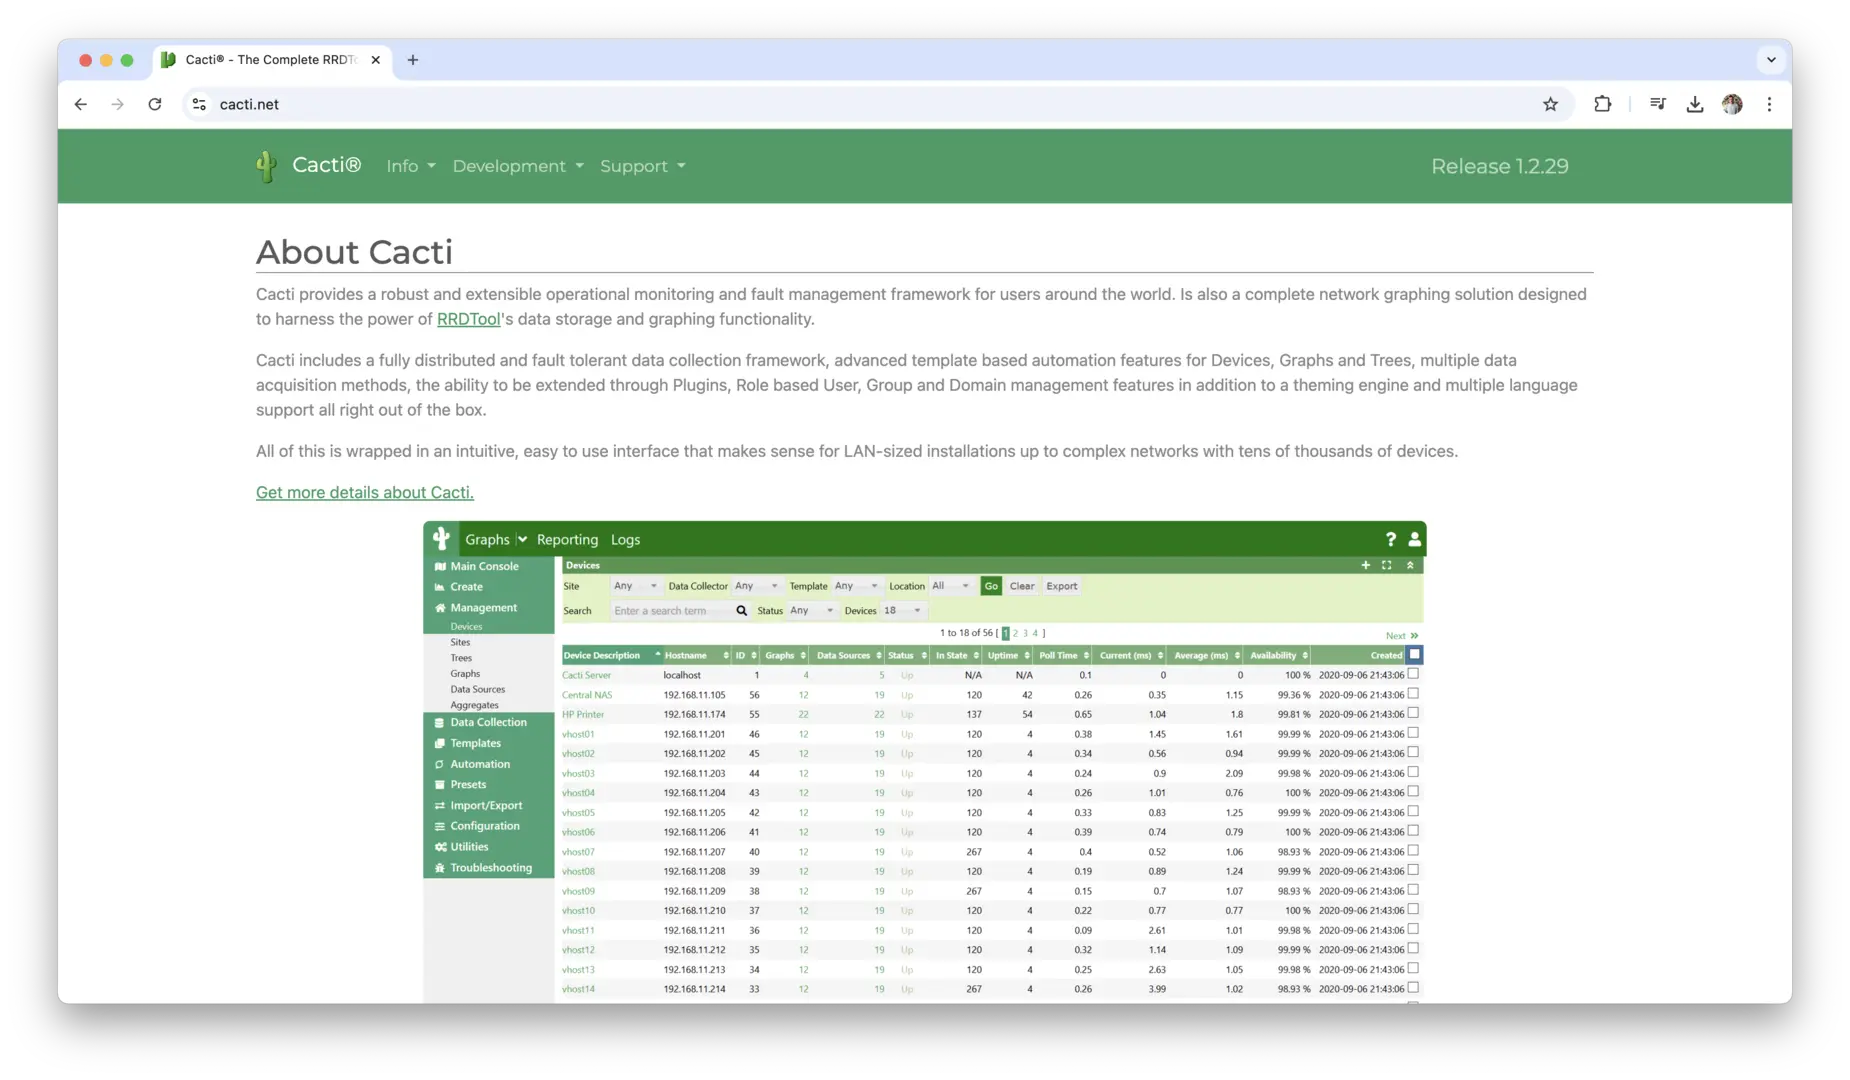This screenshot has width=1850, height=1080.
Task: Open the Automation sidebar section
Action: tap(480, 764)
